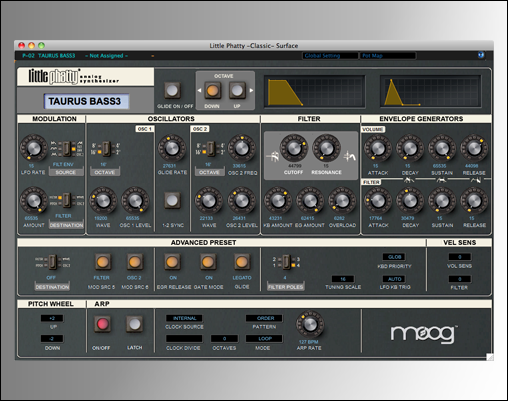This screenshot has width=508, height=401.
Task: Toggle the Arp On/Off button
Action: [102, 324]
